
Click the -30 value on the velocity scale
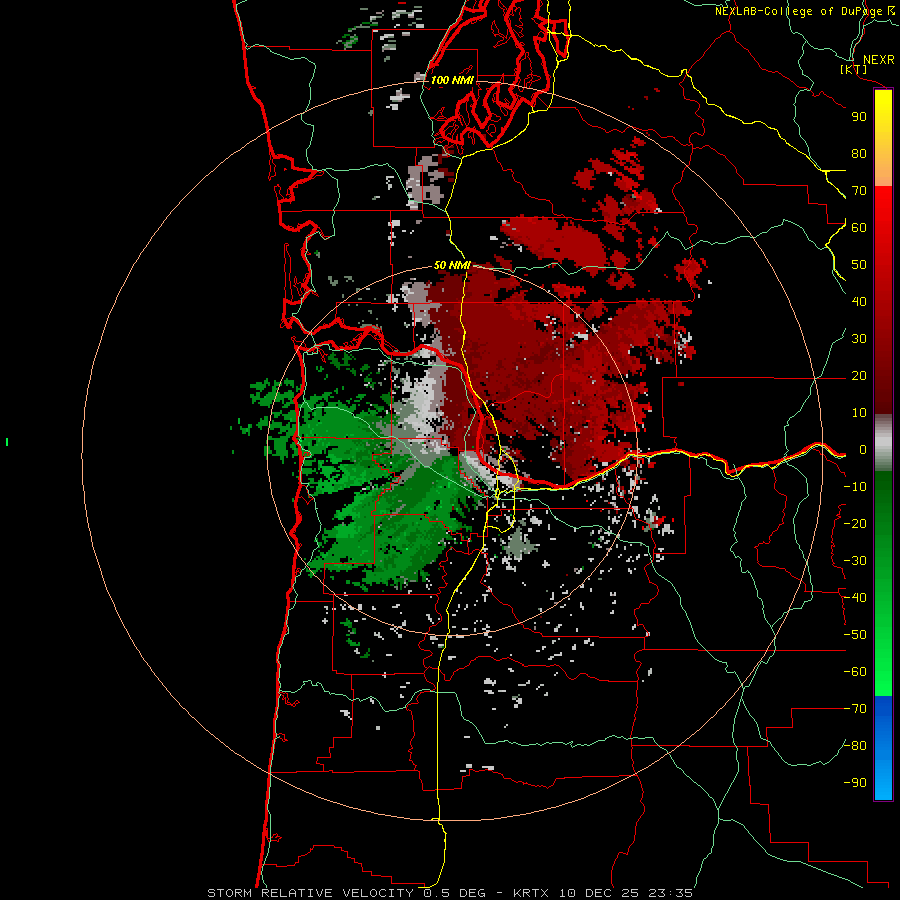point(855,561)
